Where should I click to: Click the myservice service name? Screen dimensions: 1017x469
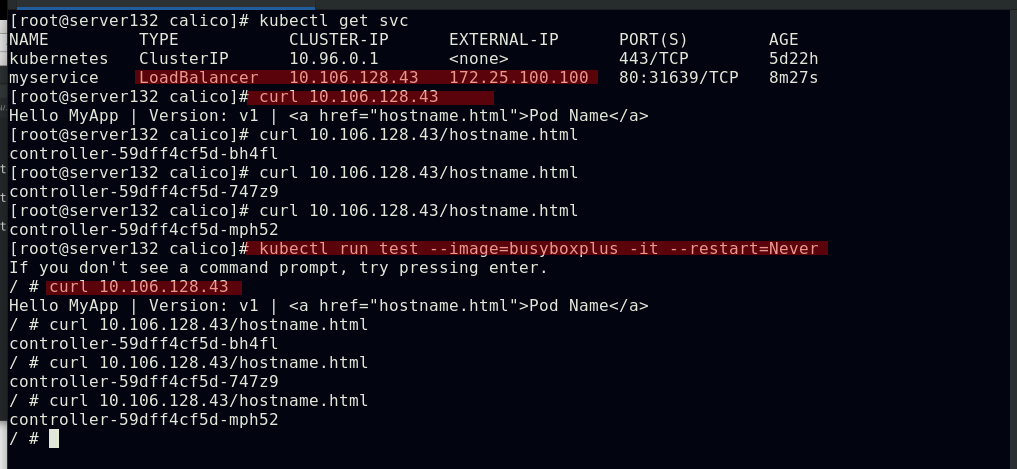(x=53, y=78)
